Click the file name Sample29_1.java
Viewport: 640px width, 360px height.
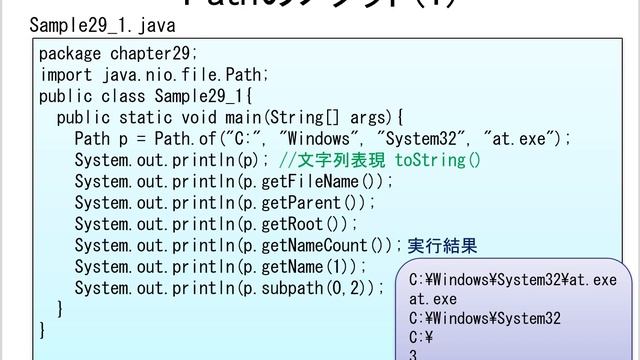tap(102, 26)
